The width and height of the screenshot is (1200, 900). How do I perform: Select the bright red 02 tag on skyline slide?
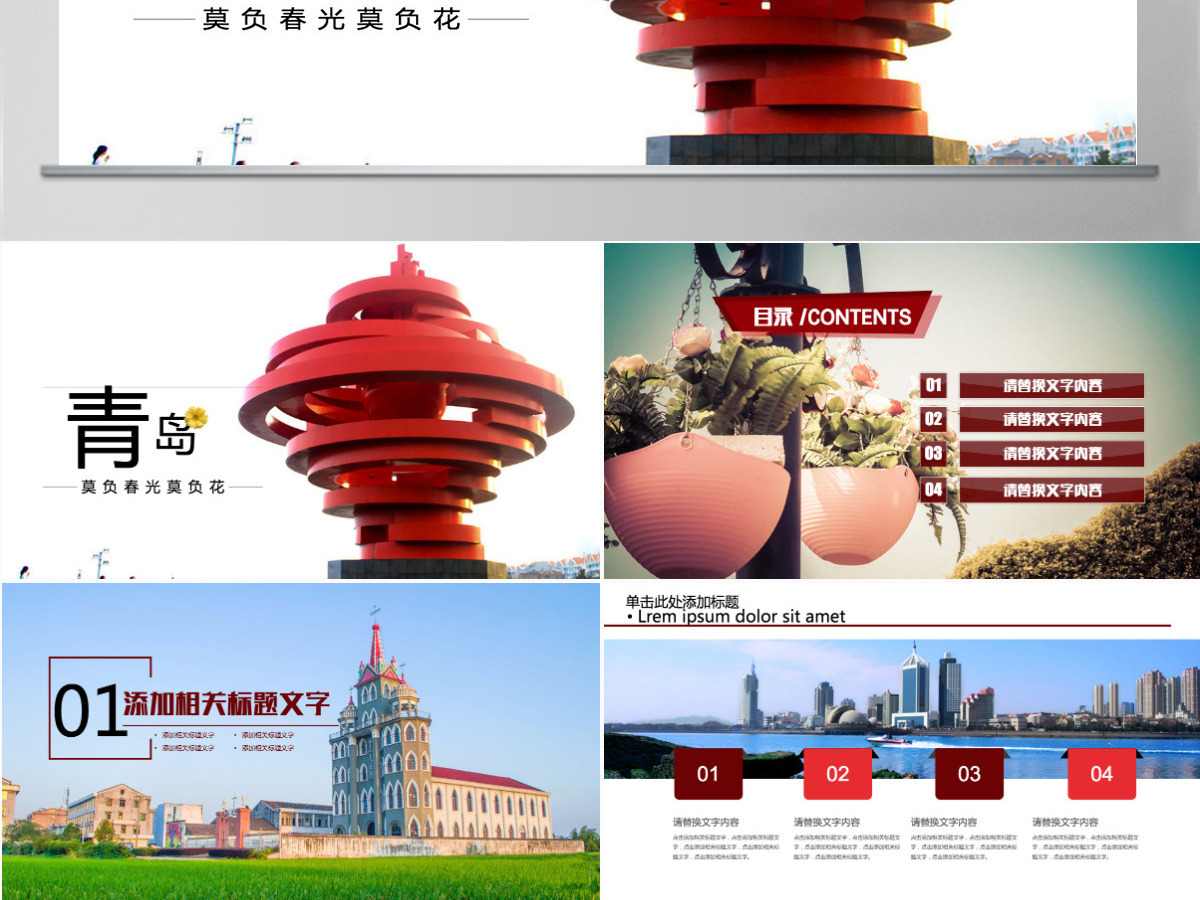[838, 773]
